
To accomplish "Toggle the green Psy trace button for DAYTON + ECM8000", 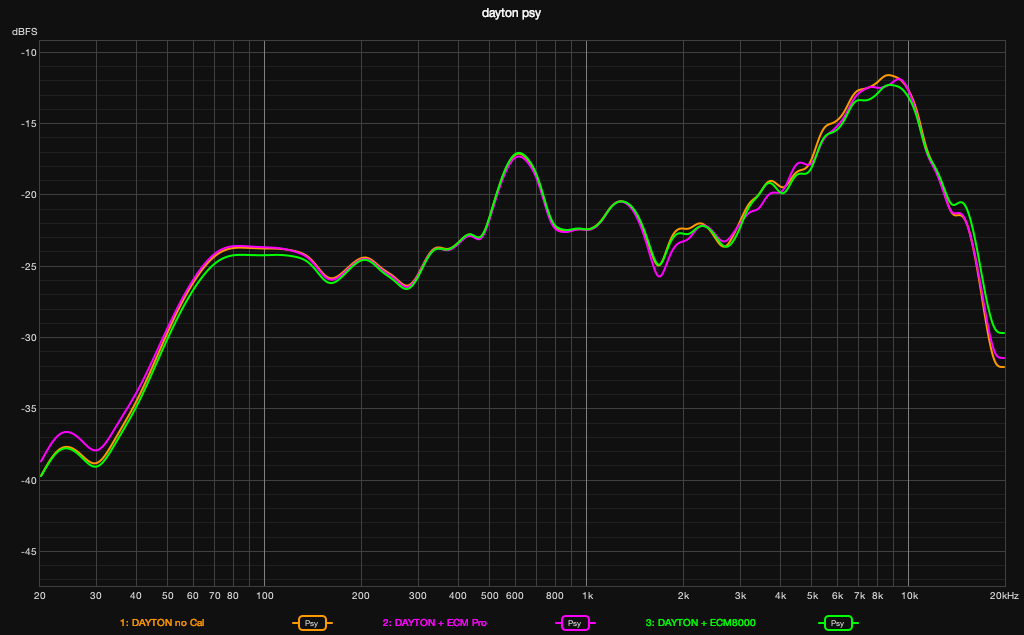I will (x=838, y=623).
